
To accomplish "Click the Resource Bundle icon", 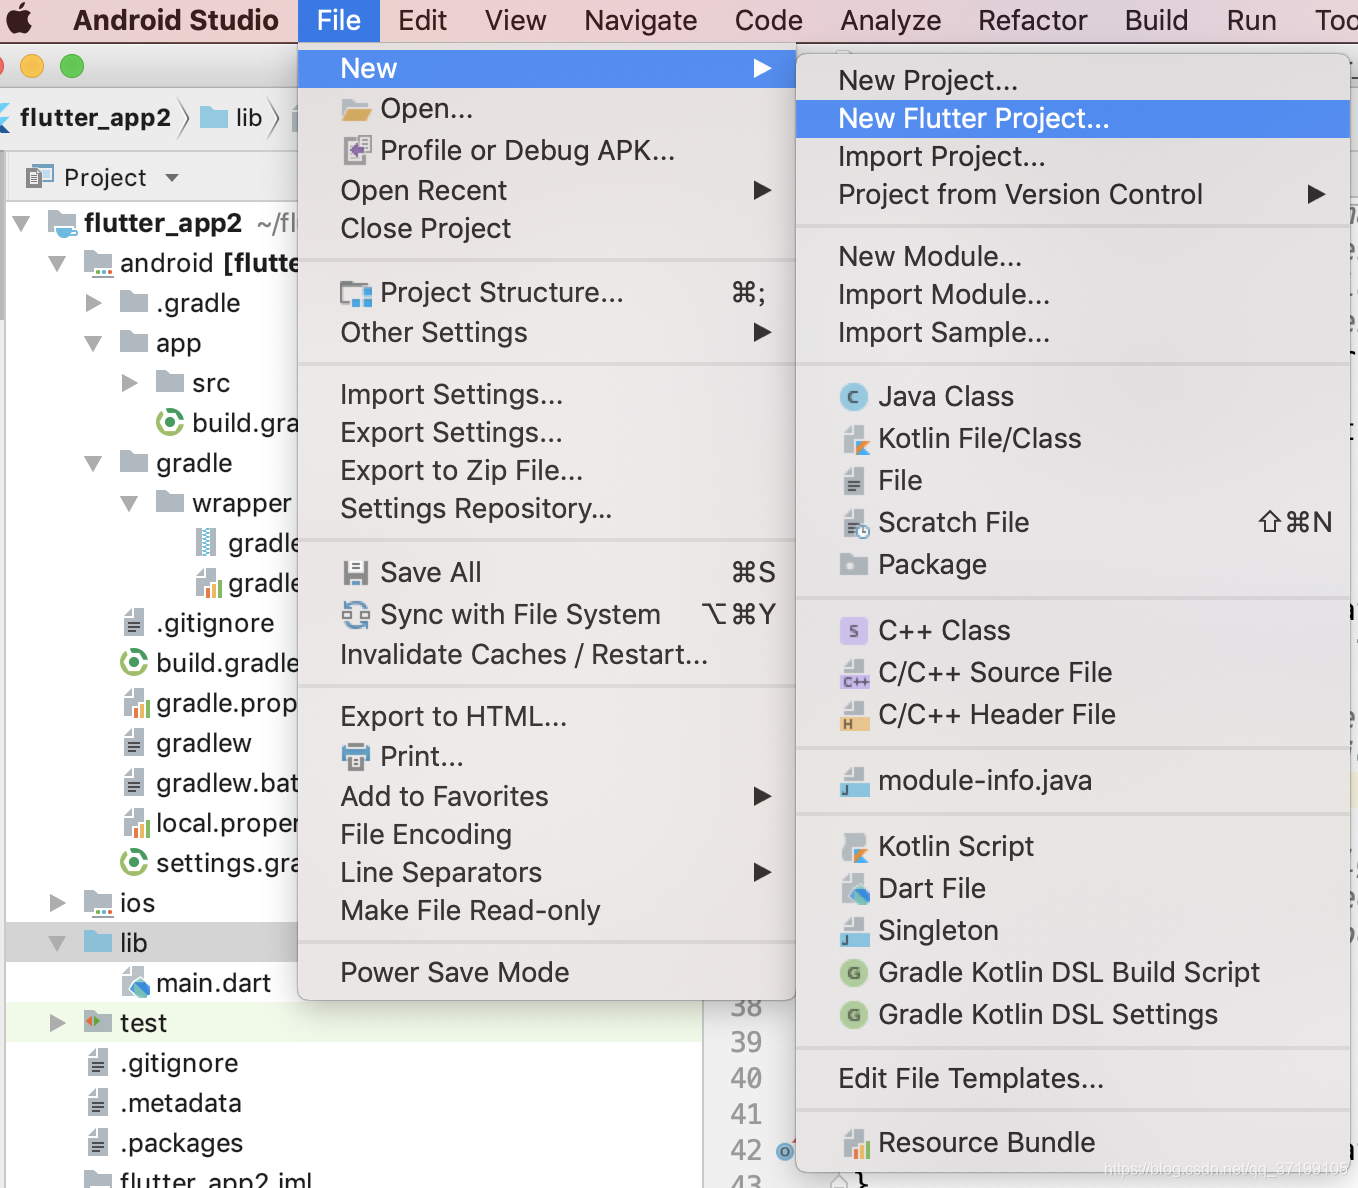I will [x=855, y=1143].
